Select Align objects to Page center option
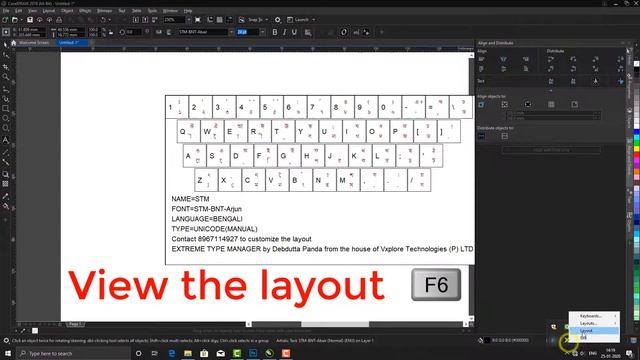Screen dimensions: 640x360 (528, 104)
